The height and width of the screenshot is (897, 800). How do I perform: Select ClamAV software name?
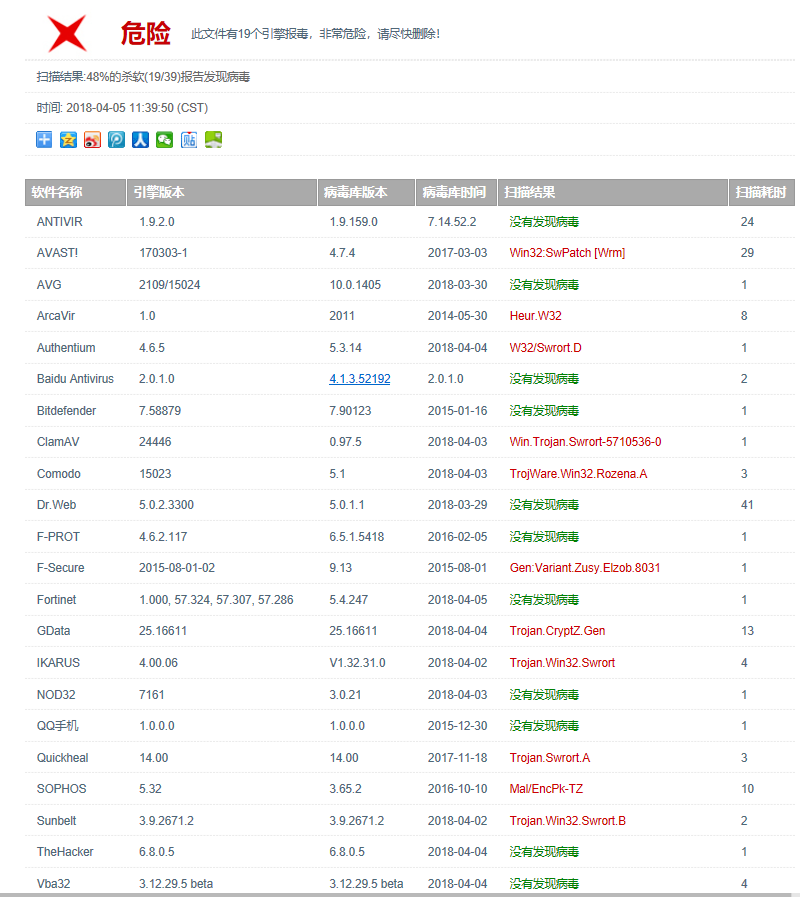[58, 442]
